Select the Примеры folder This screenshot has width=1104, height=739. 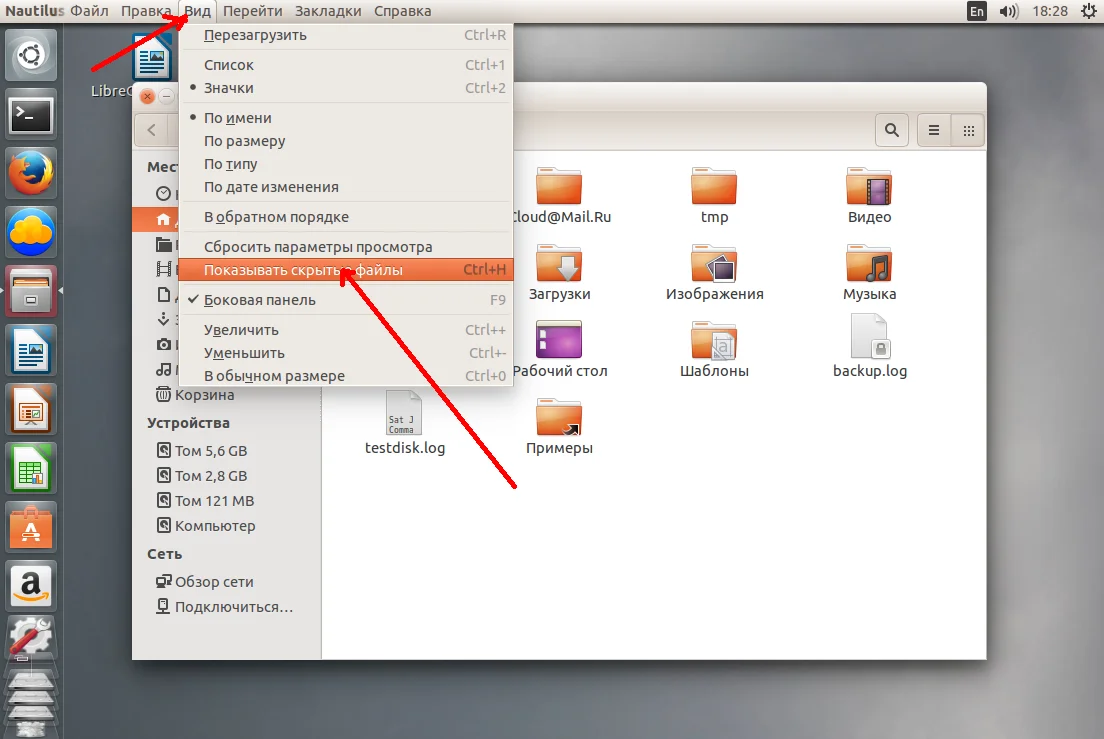click(559, 427)
